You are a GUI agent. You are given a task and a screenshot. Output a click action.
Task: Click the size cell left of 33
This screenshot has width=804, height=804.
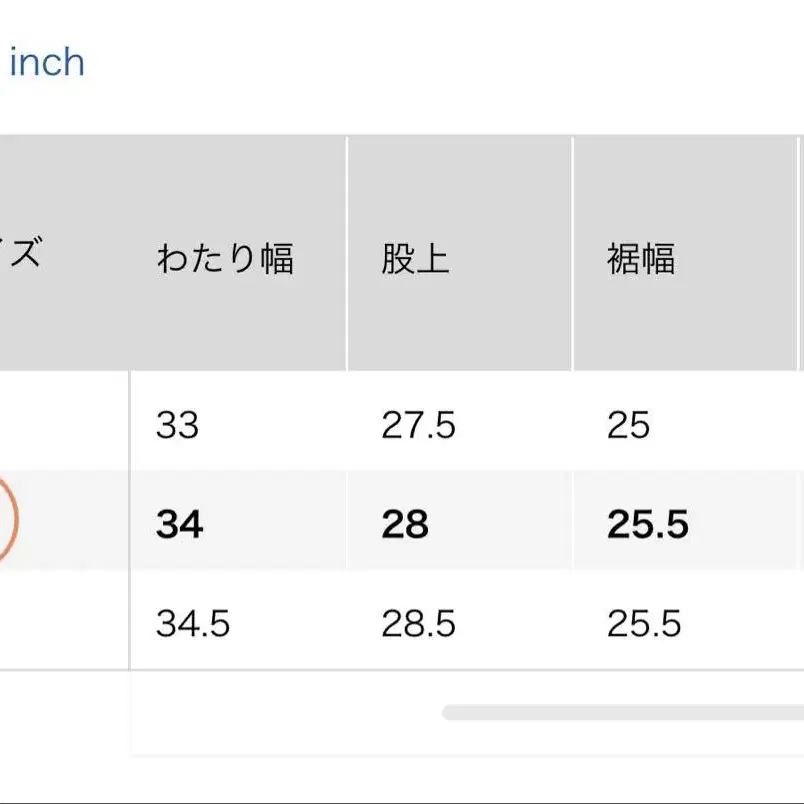coord(60,426)
